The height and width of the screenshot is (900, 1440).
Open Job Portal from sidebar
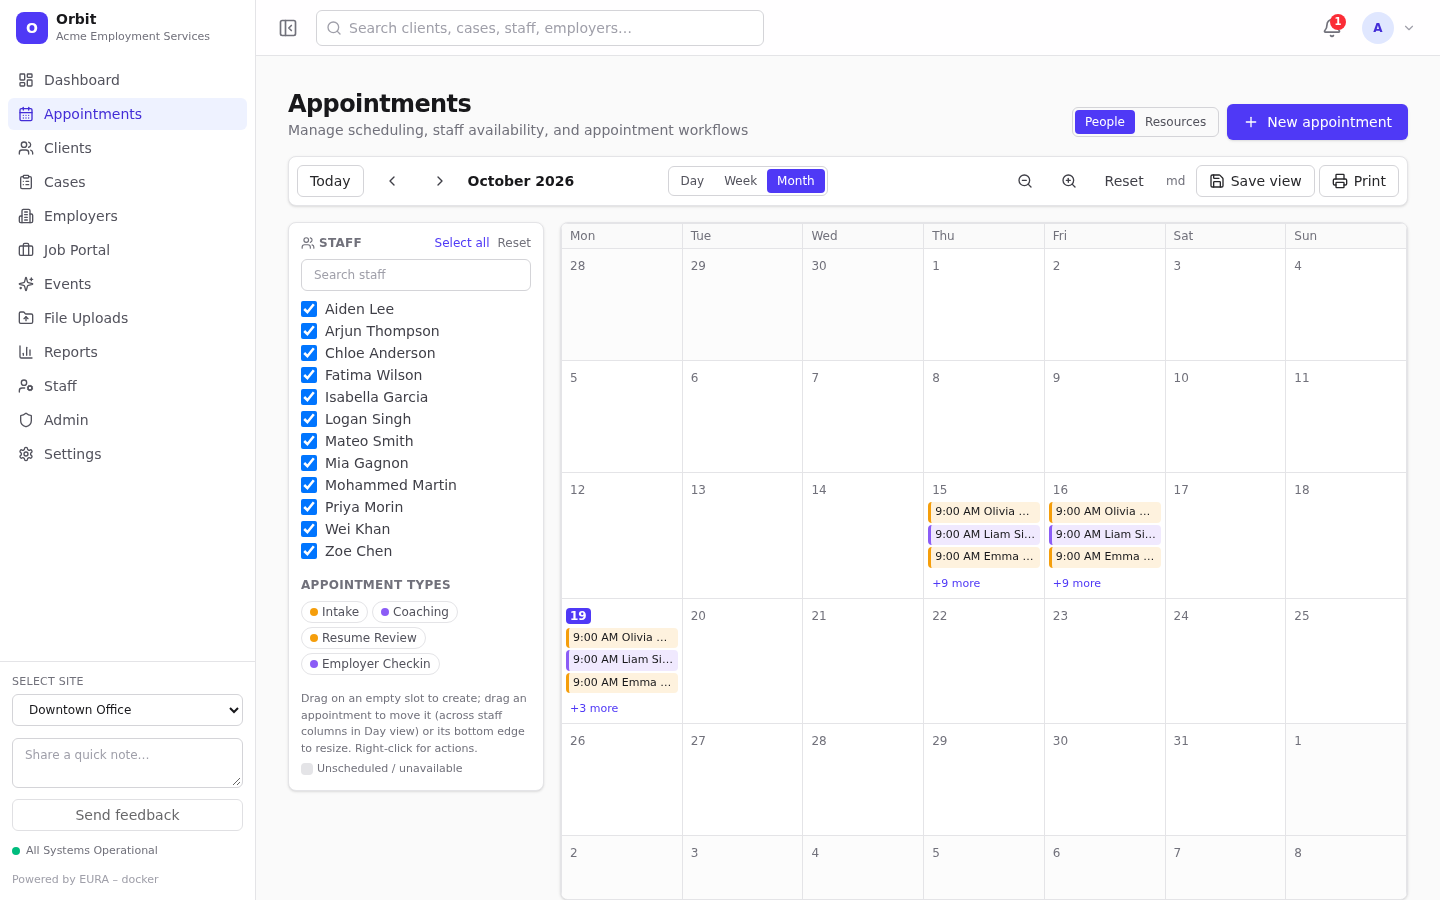click(127, 250)
